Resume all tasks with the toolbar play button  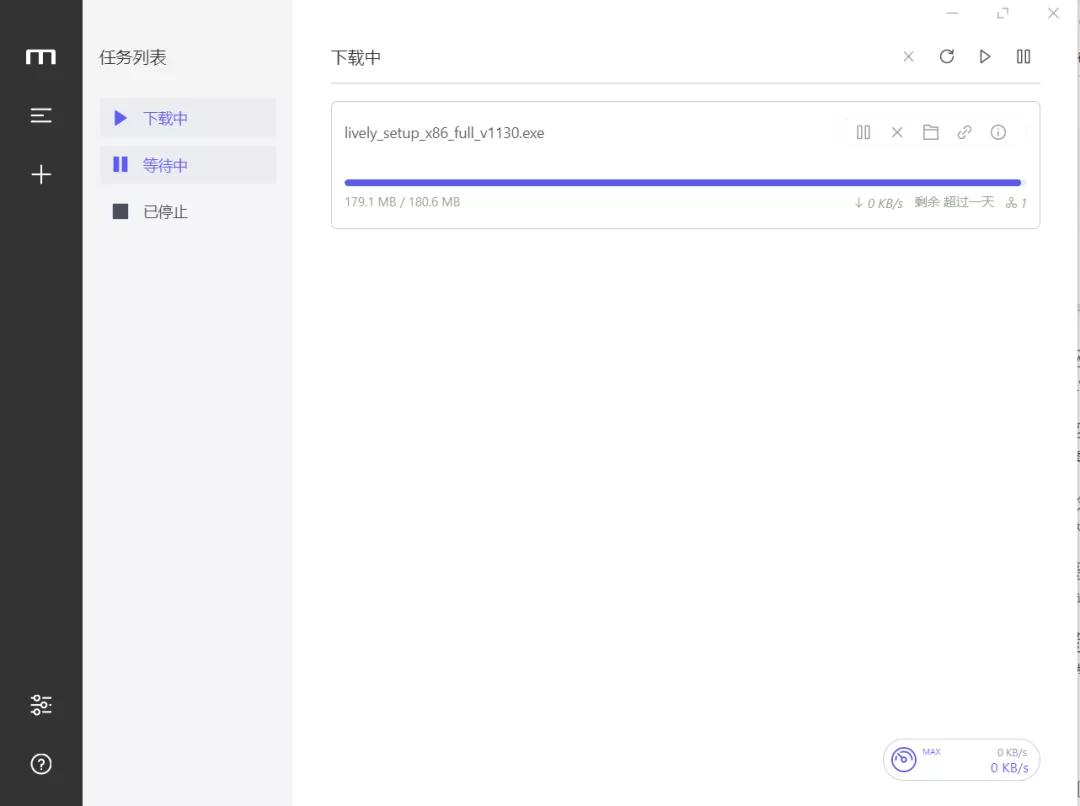(x=985, y=57)
